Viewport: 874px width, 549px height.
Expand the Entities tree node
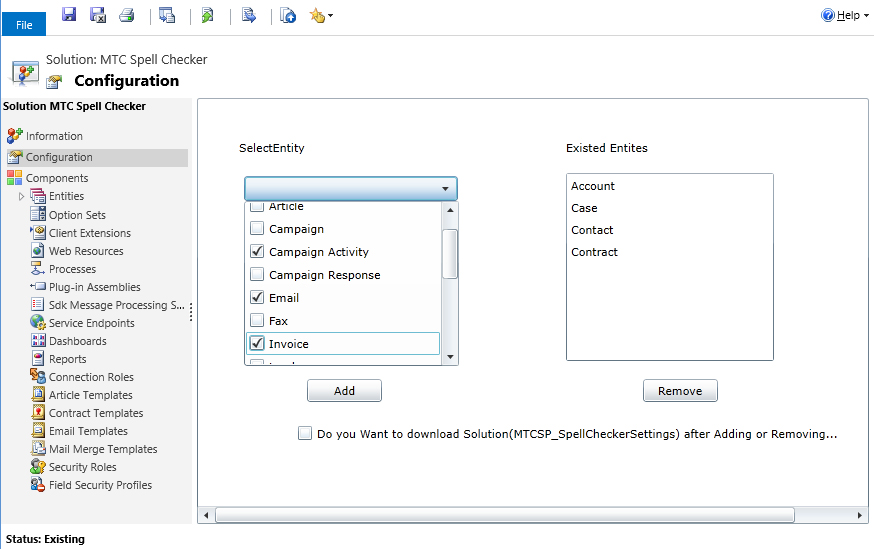click(21, 197)
